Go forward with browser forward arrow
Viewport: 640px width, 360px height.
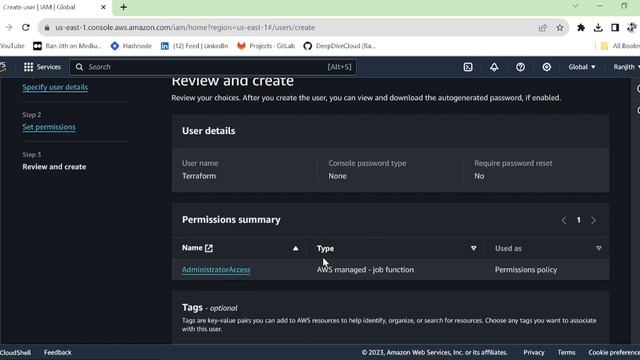click(8, 27)
